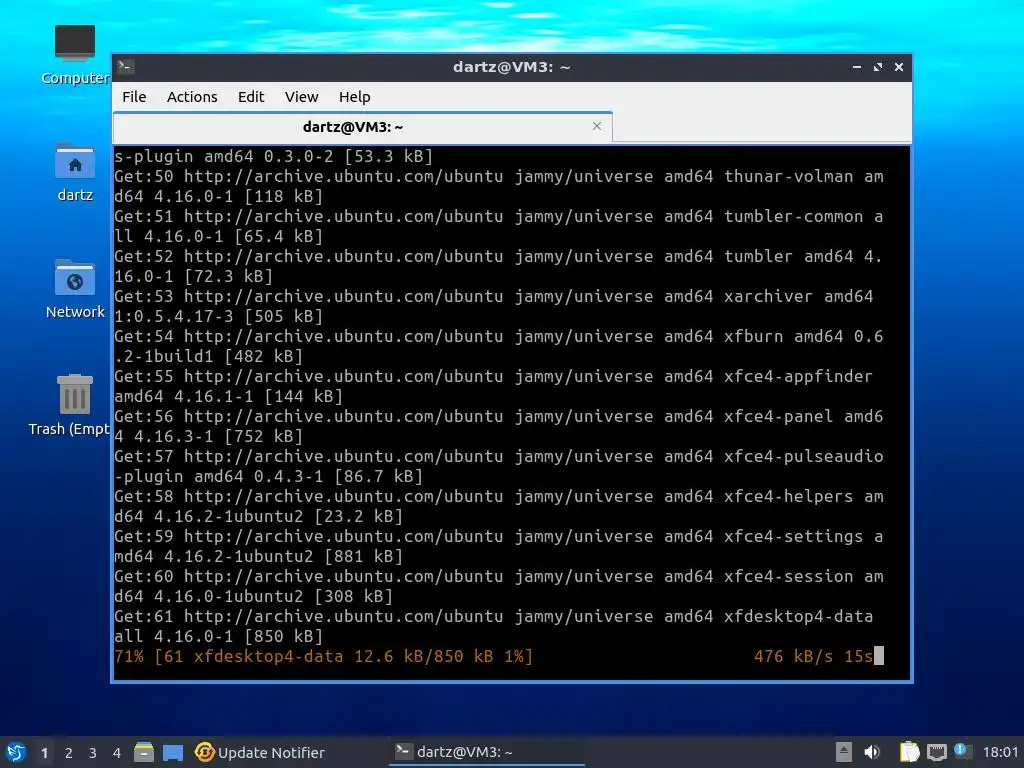Screen dimensions: 1024x768
Task: Click the Get:50 thunar-volman line
Action: coord(499,186)
